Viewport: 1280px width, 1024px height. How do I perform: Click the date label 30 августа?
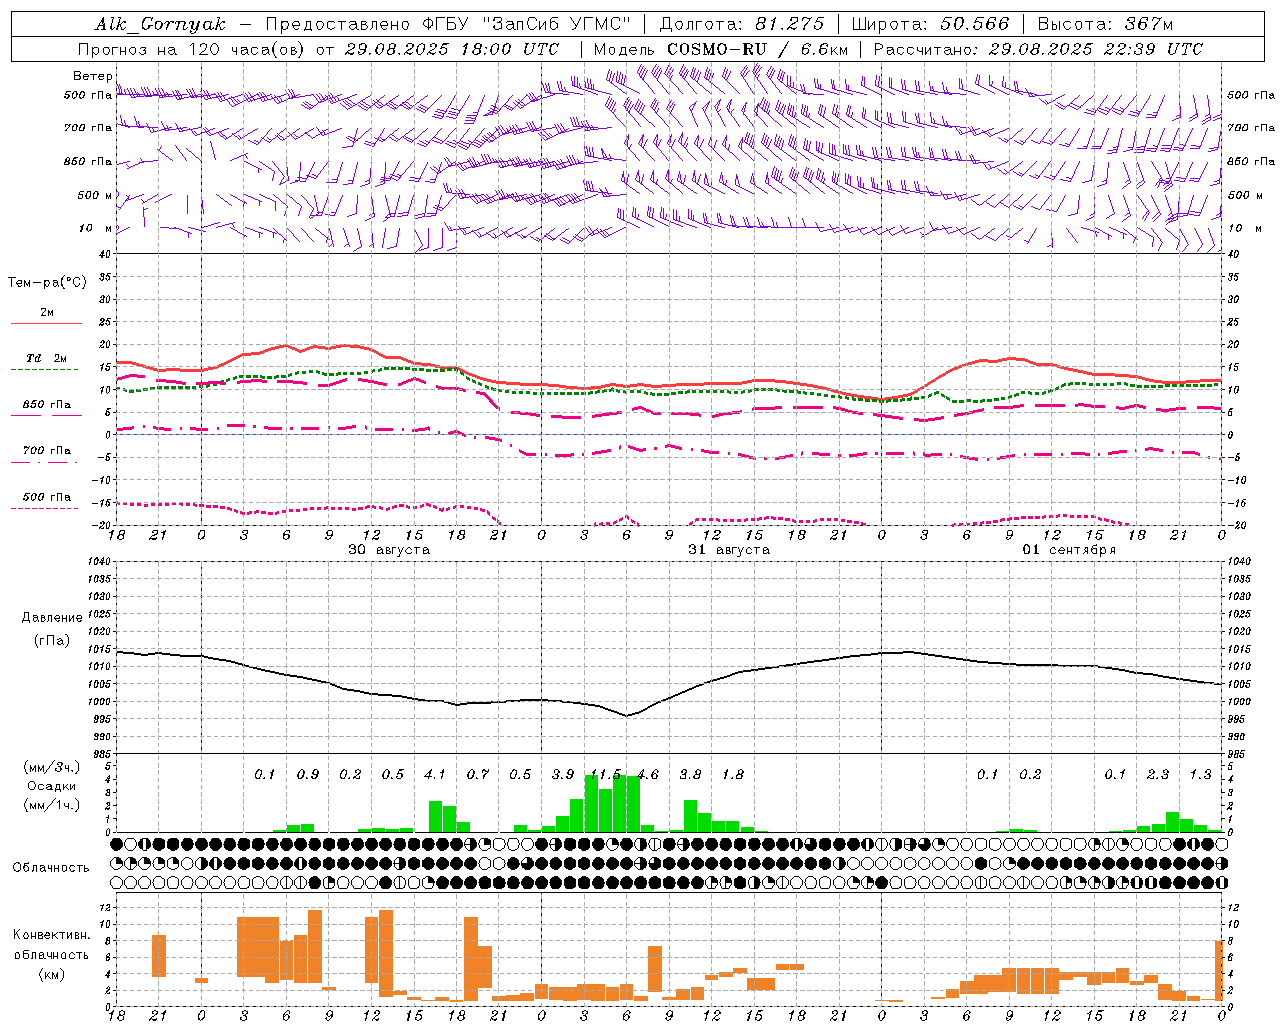tap(389, 550)
